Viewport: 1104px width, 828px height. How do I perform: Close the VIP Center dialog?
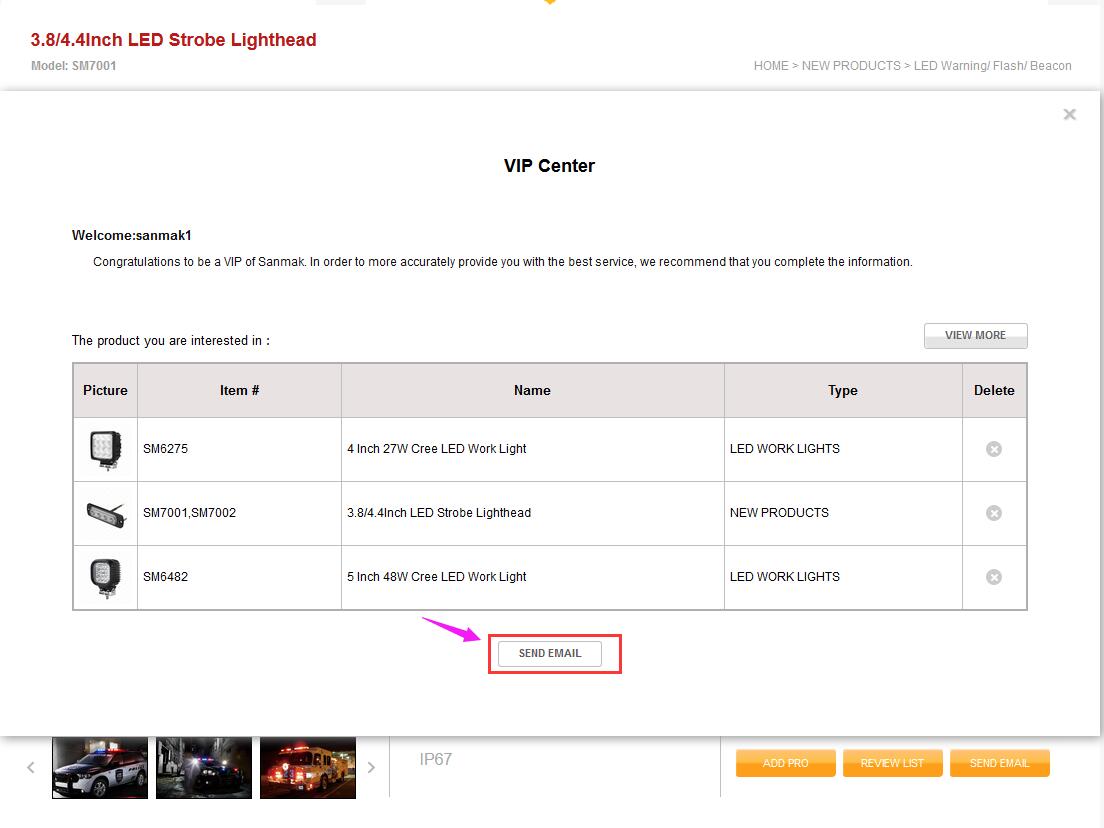coord(1070,114)
